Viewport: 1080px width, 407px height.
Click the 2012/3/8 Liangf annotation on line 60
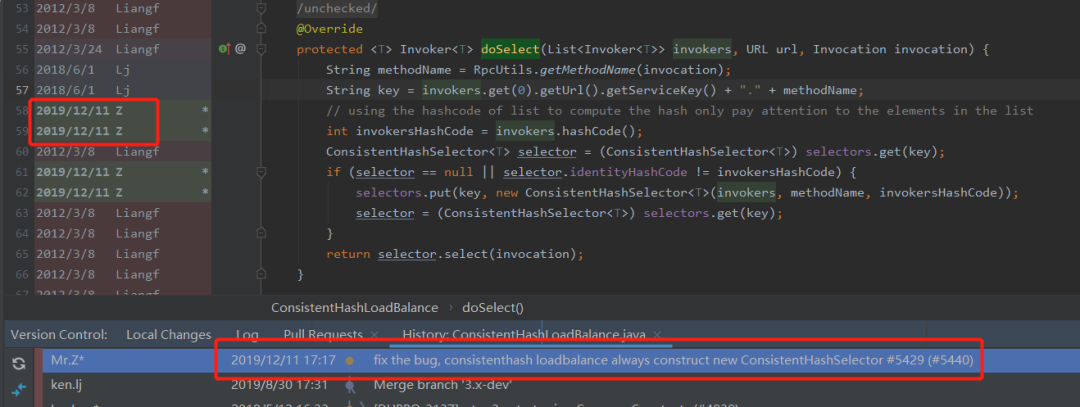(97, 152)
